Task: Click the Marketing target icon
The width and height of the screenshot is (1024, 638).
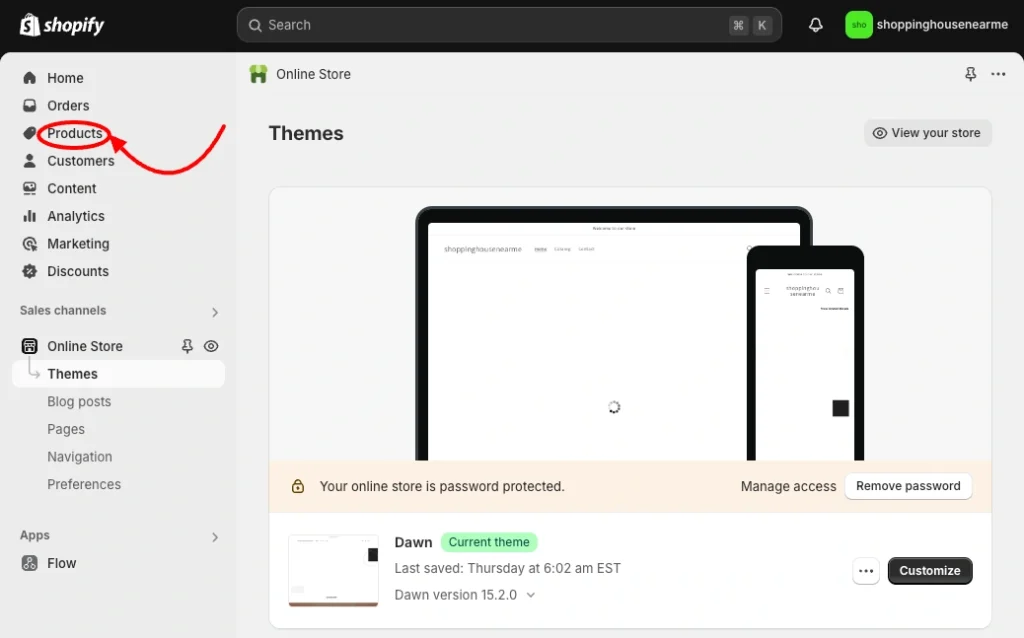Action: point(29,244)
